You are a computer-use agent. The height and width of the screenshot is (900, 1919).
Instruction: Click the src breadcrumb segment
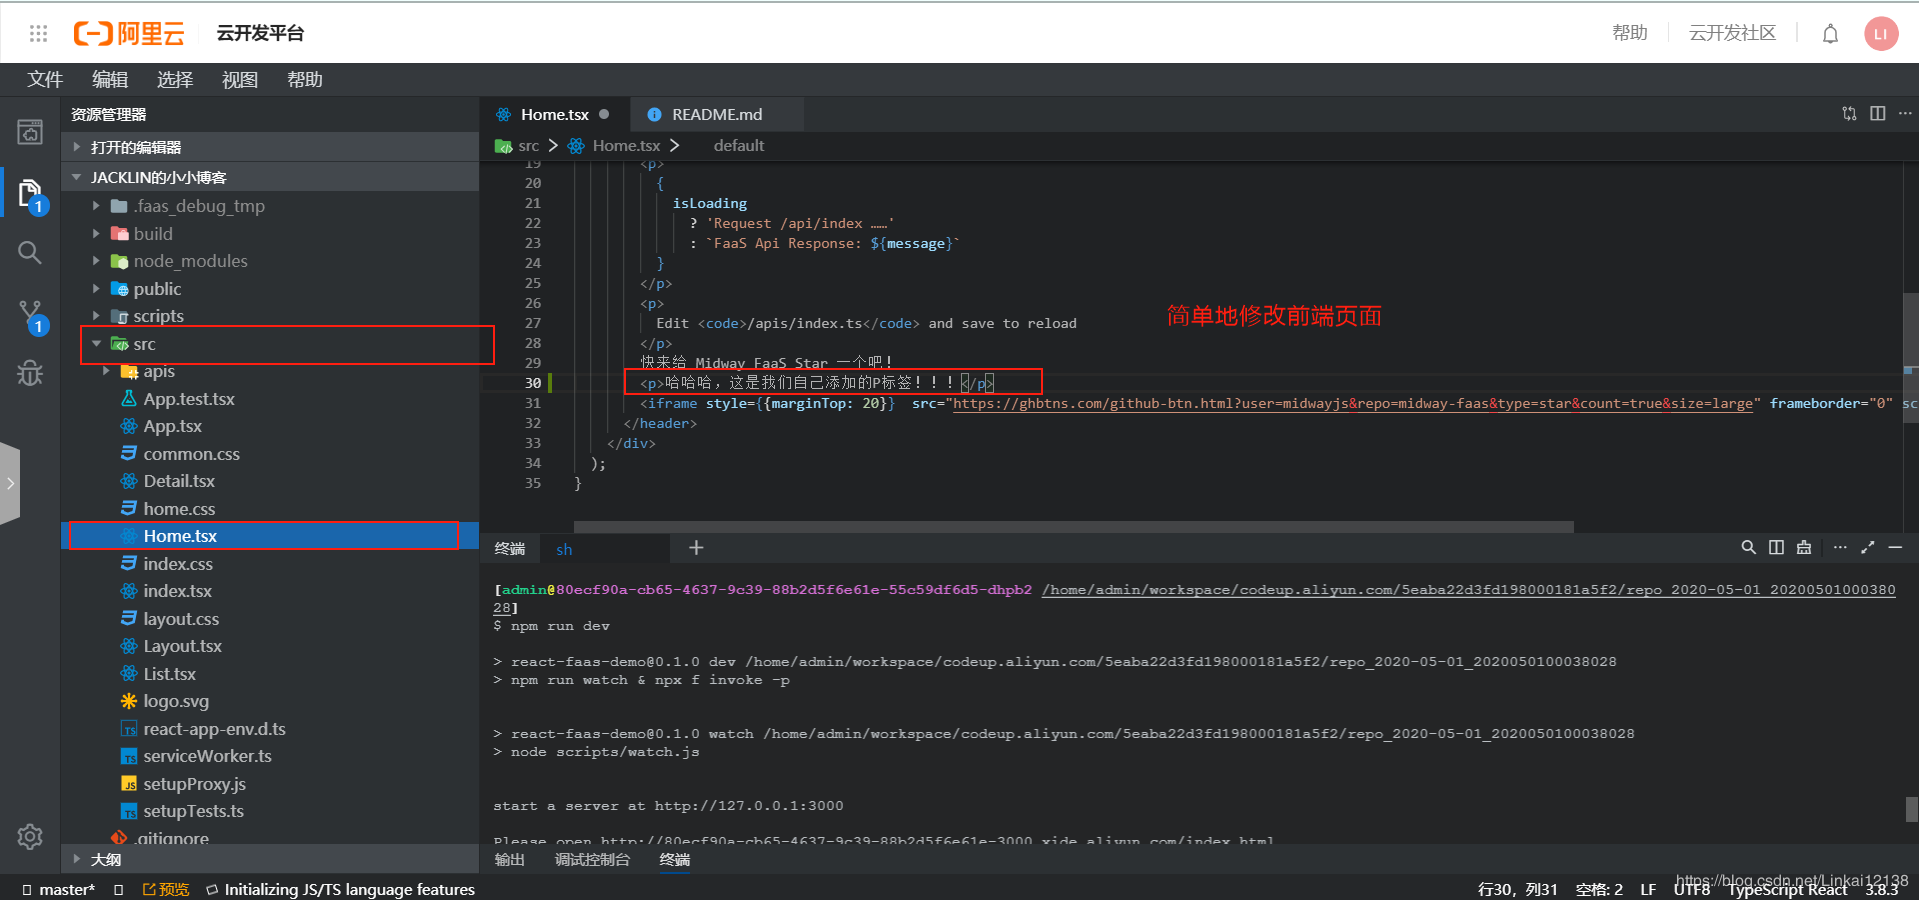(529, 146)
